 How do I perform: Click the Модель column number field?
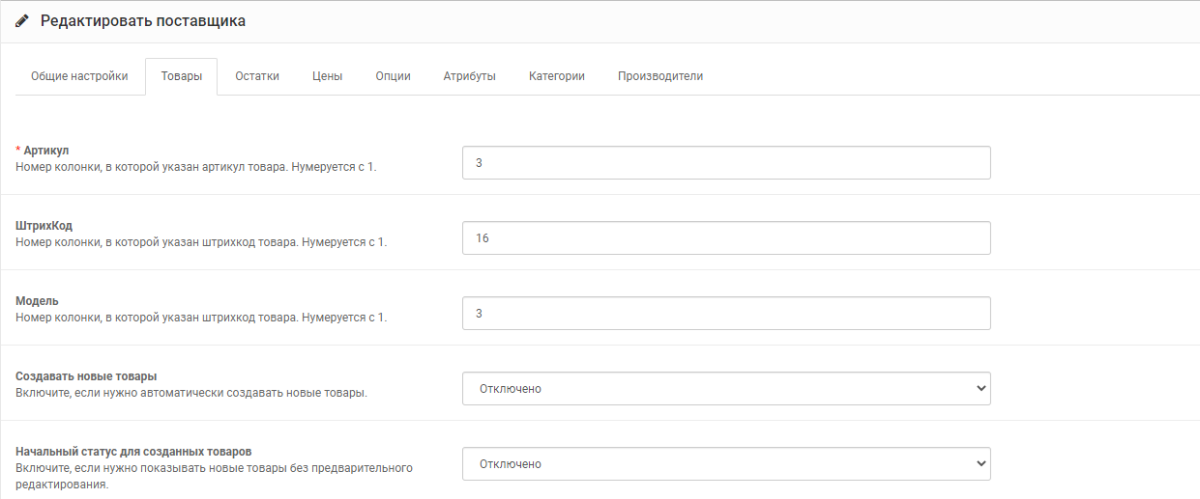click(726, 313)
